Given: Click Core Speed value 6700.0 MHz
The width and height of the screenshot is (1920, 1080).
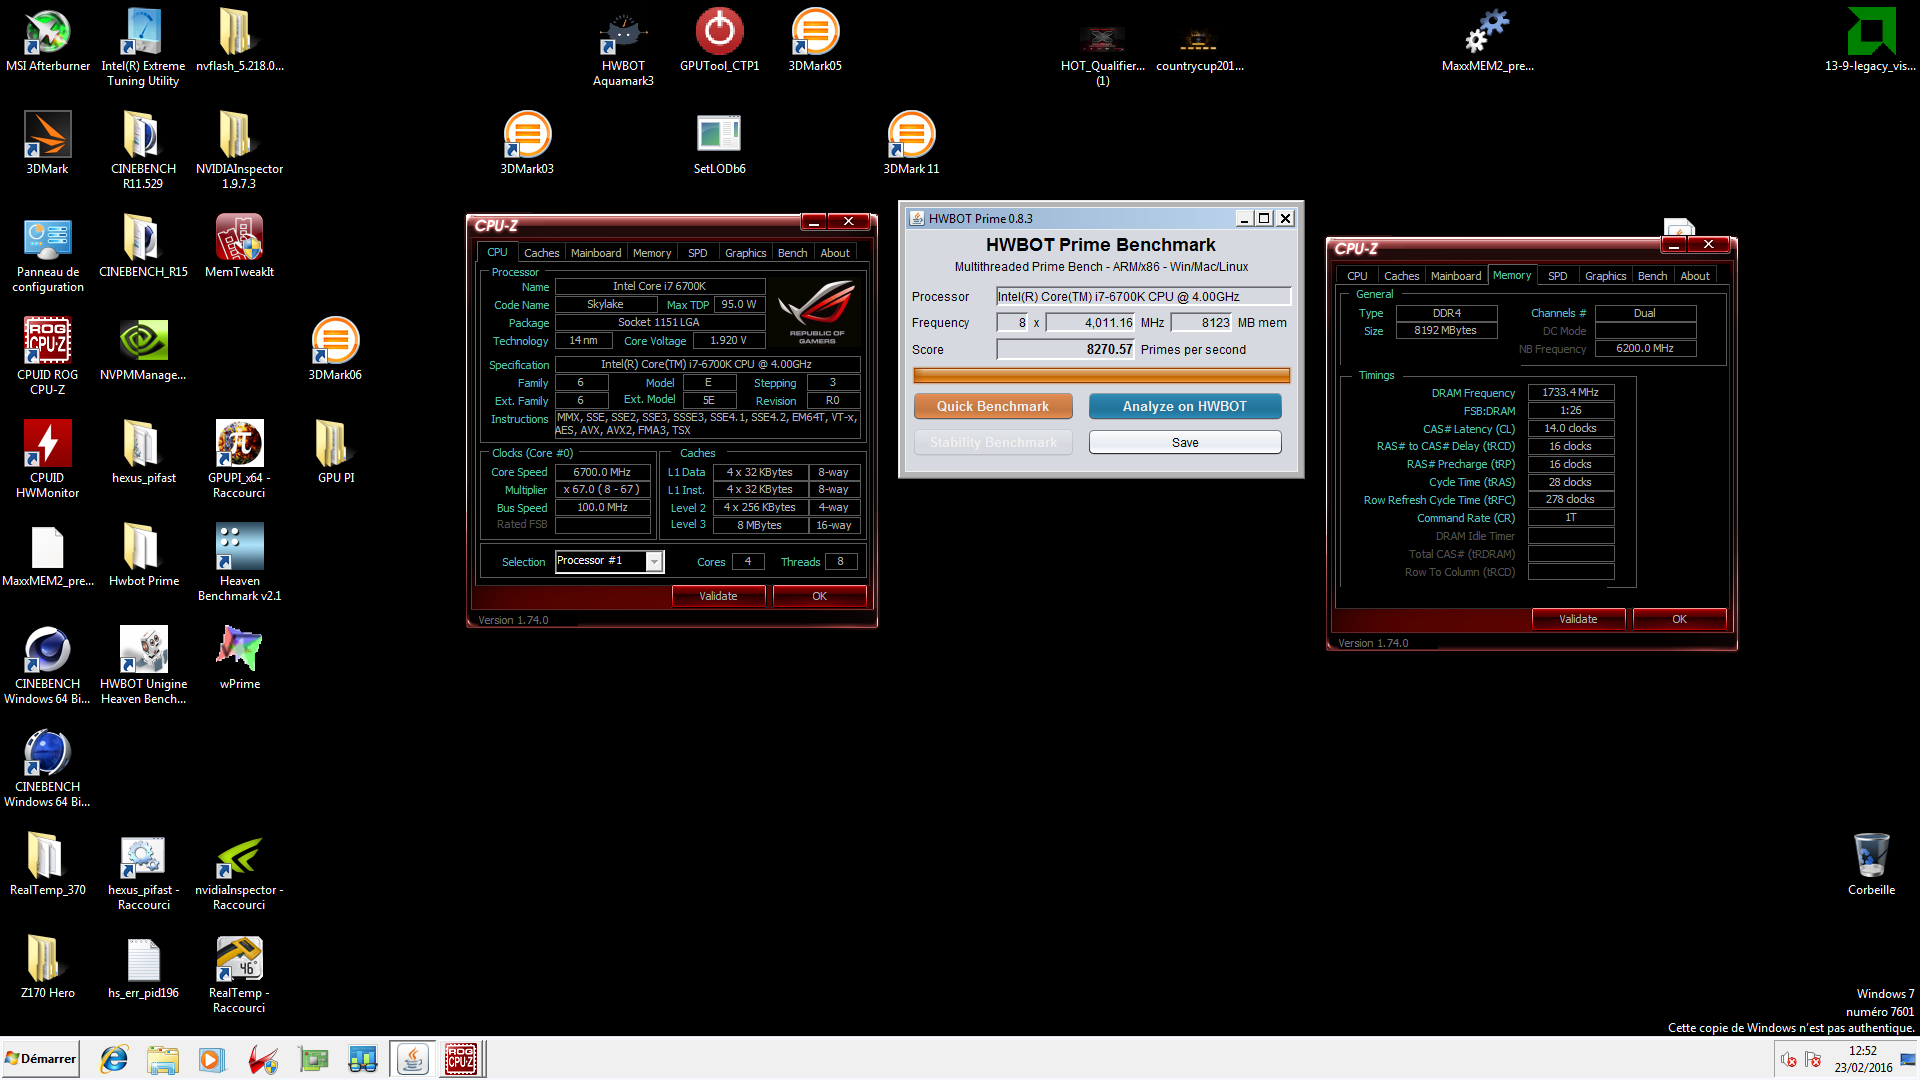Looking at the screenshot, I should (602, 472).
